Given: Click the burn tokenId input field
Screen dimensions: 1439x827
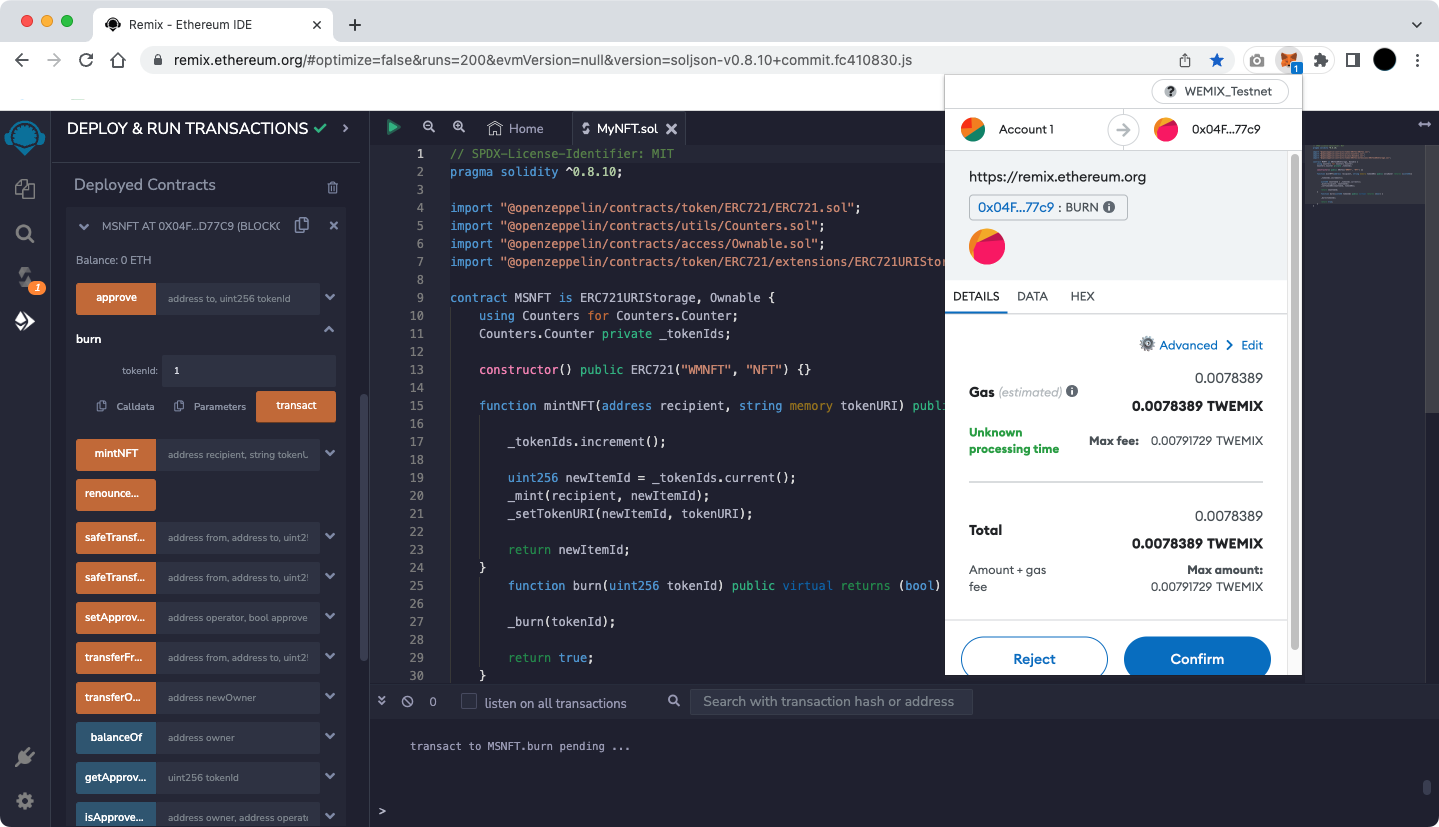Looking at the screenshot, I should tap(249, 370).
